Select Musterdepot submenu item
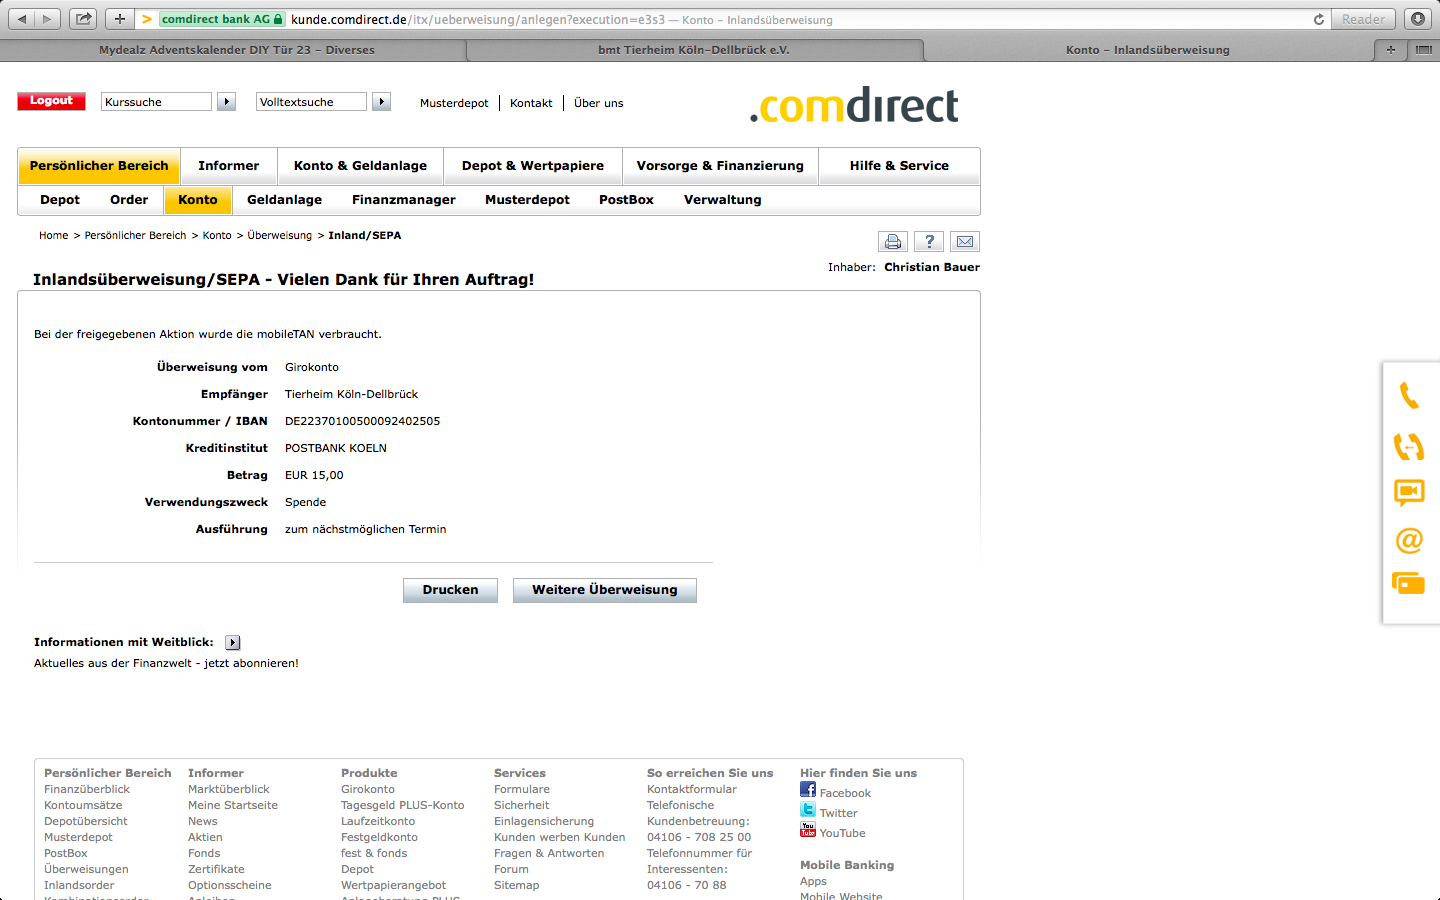1440x900 pixels. (x=527, y=200)
